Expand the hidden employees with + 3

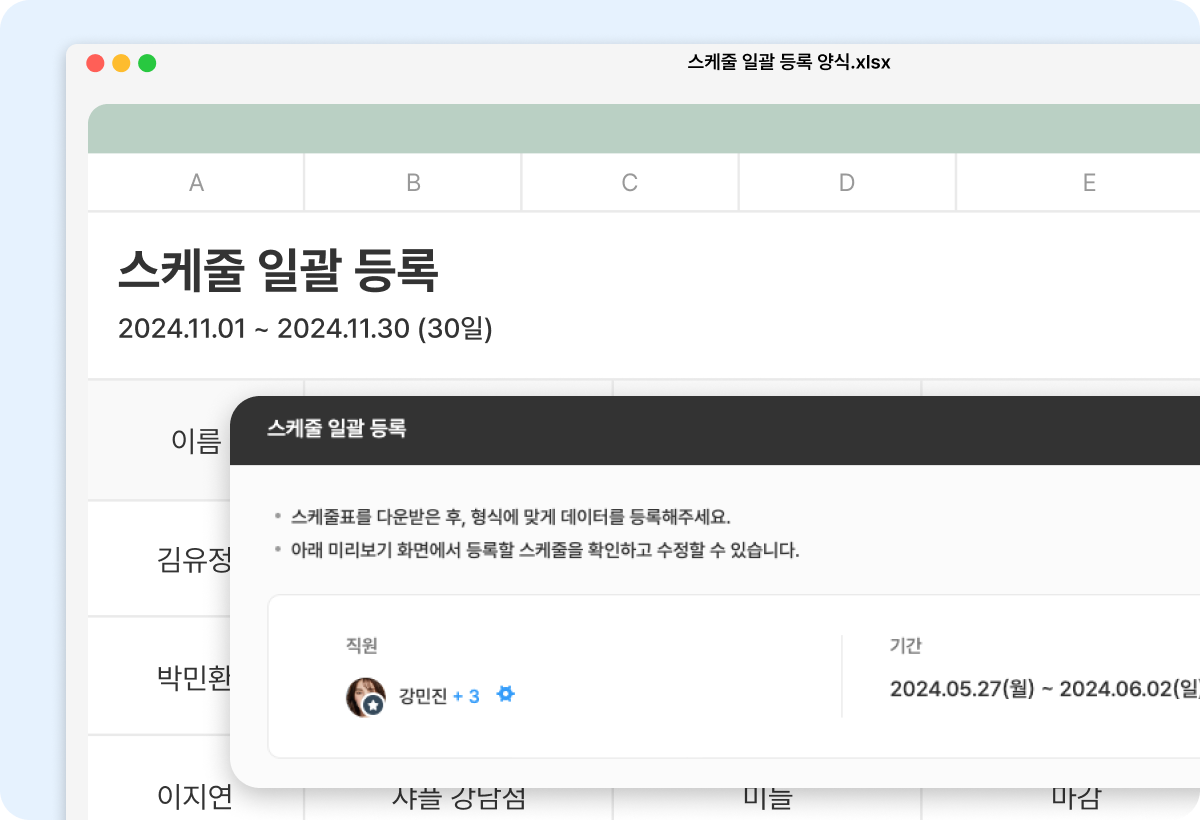pyautogui.click(x=465, y=695)
